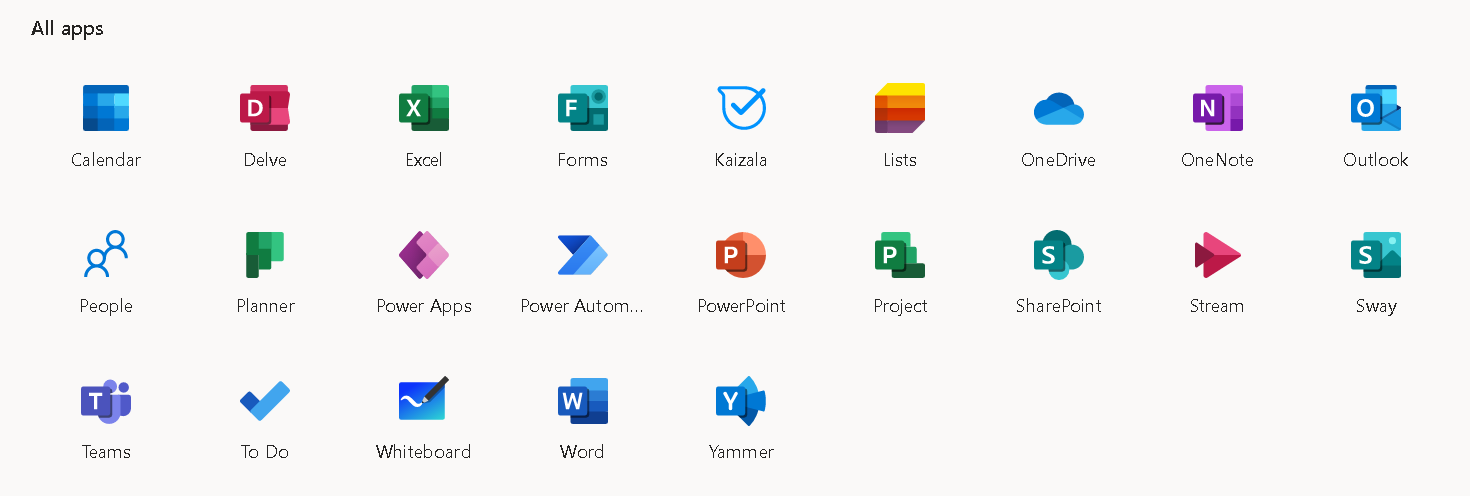Open the OneNote app icon
This screenshot has height=496, width=1470.
pyautogui.click(x=1217, y=108)
